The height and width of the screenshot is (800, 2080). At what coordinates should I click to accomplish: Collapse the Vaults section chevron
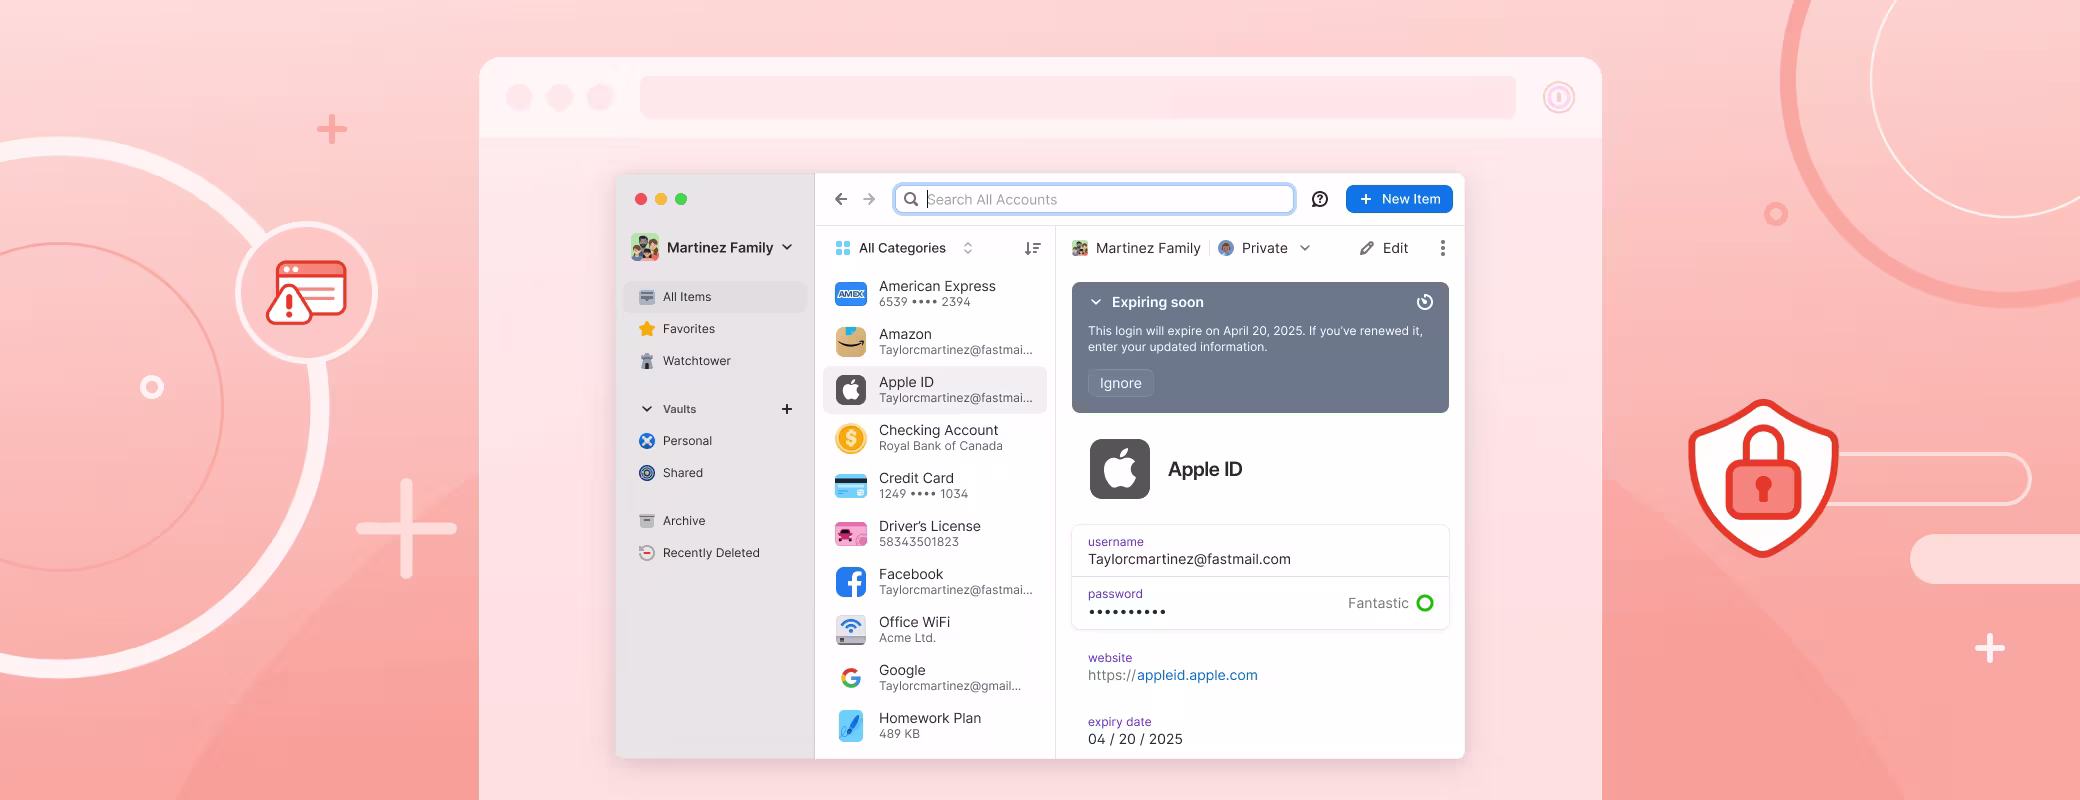tap(647, 409)
